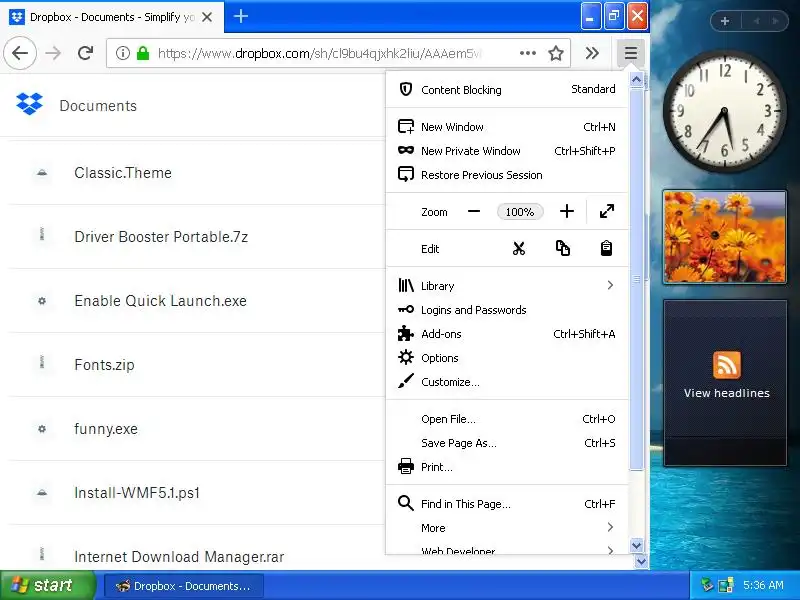Open Logins and Passwords
Screen dimensions: 800x600
pos(507,310)
